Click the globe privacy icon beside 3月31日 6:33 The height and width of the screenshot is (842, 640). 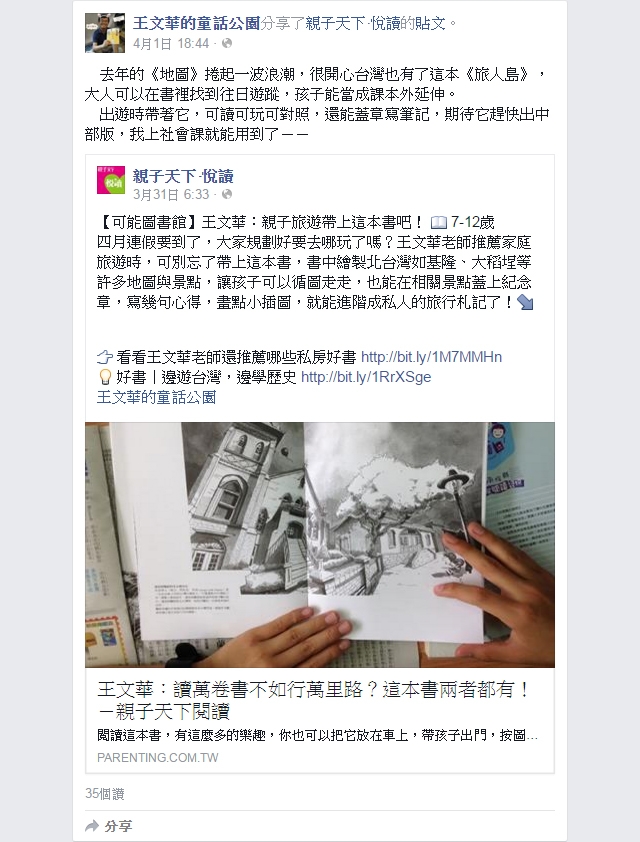pyautogui.click(x=227, y=194)
